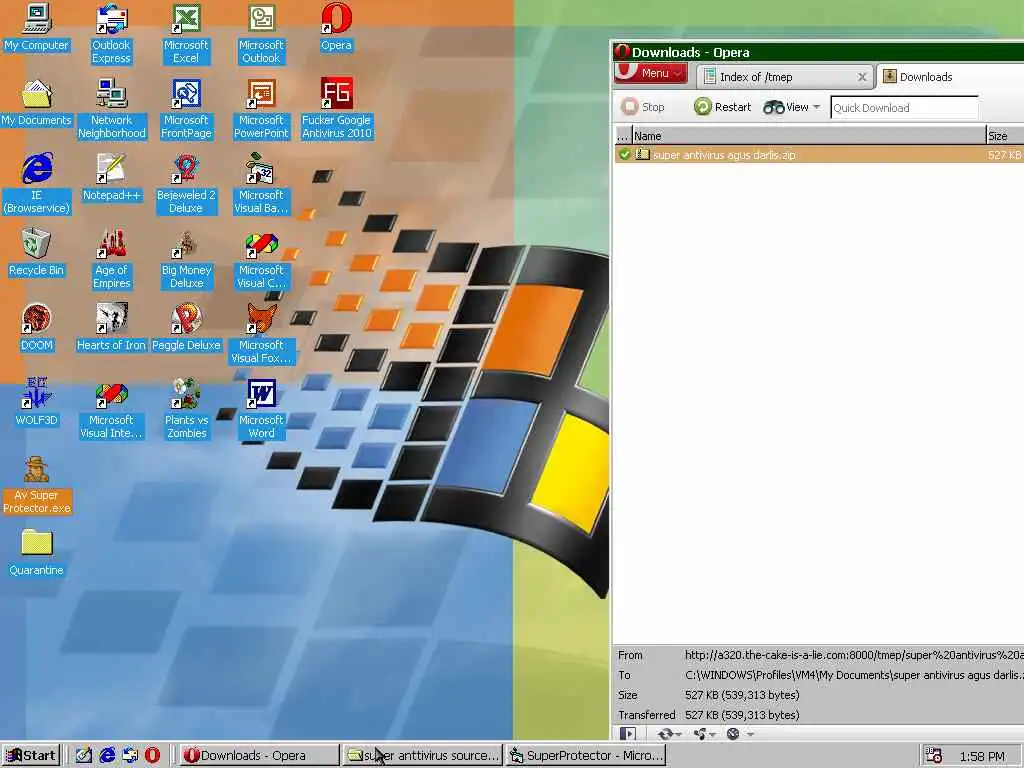Select the Age of Empires shortcut
This screenshot has height=768, width=1024.
click(x=112, y=259)
